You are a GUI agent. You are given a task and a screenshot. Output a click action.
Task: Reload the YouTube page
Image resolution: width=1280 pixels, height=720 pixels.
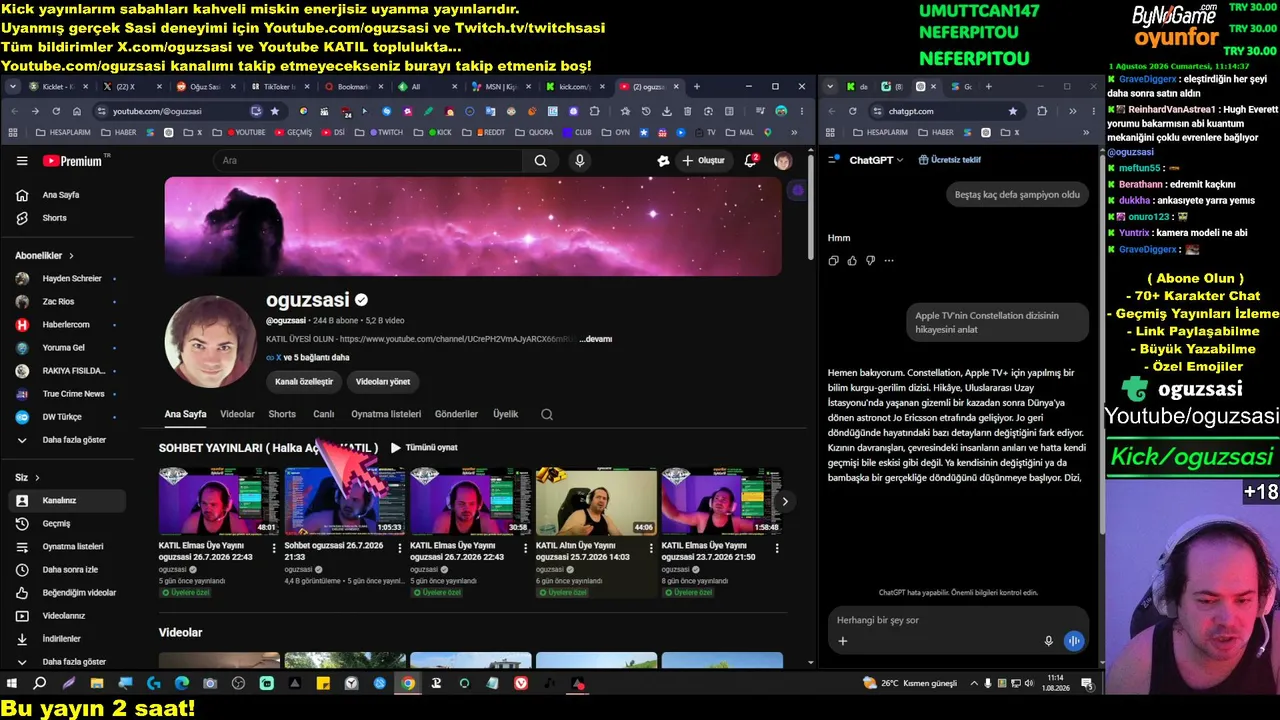(x=56, y=111)
